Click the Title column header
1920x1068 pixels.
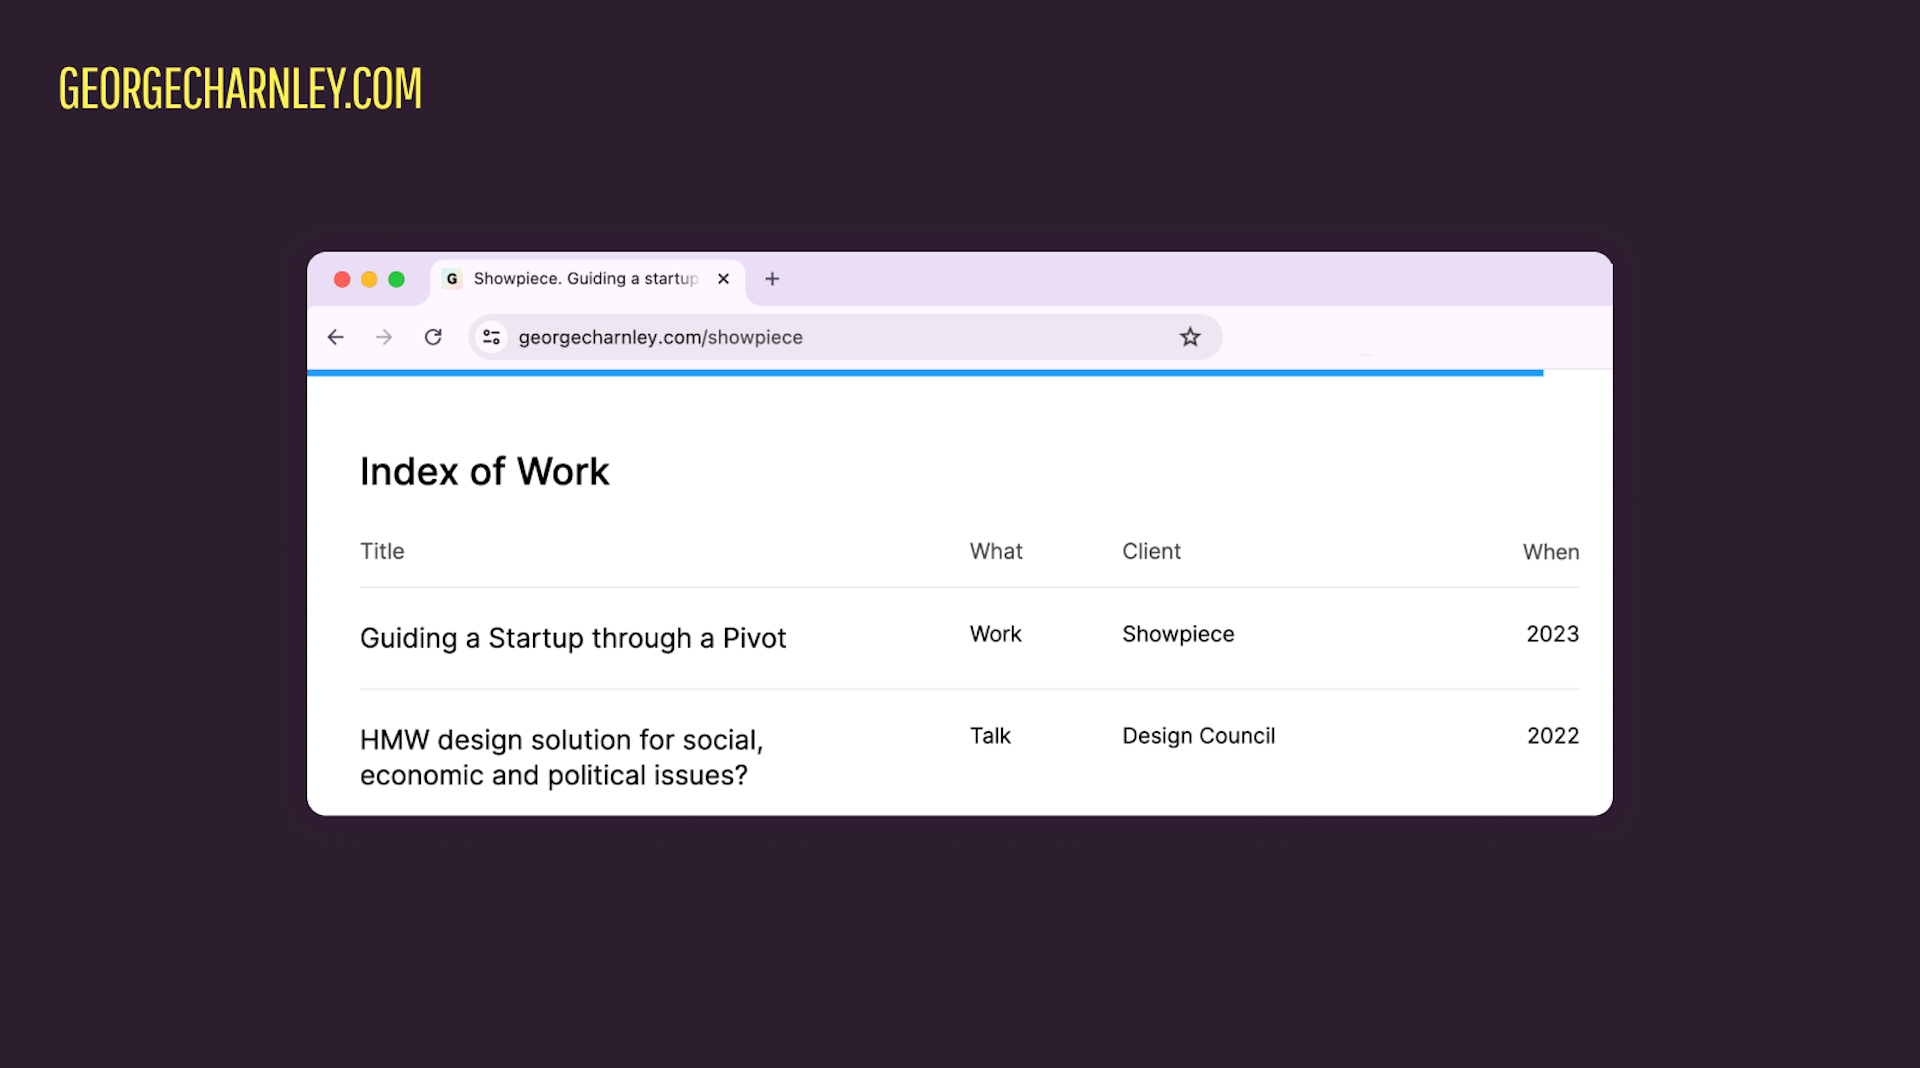[x=382, y=551]
